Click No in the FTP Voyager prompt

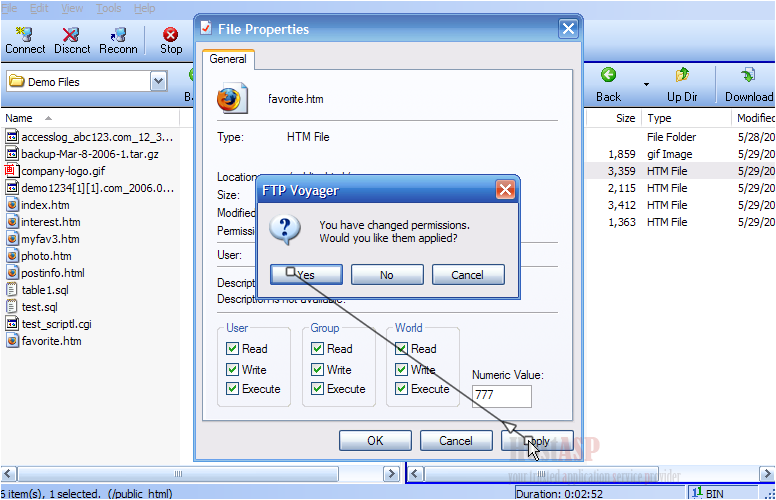click(x=387, y=275)
